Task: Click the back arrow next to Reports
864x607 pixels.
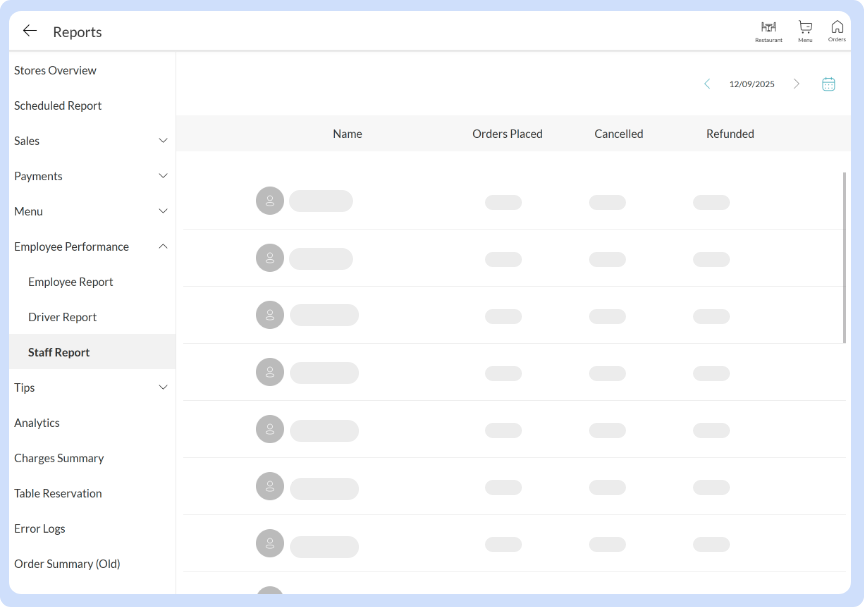Action: 30,31
